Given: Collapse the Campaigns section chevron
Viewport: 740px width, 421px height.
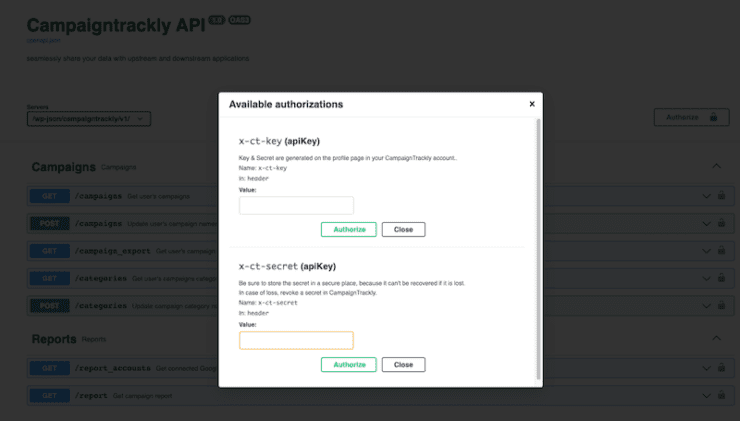Looking at the screenshot, I should [716, 167].
